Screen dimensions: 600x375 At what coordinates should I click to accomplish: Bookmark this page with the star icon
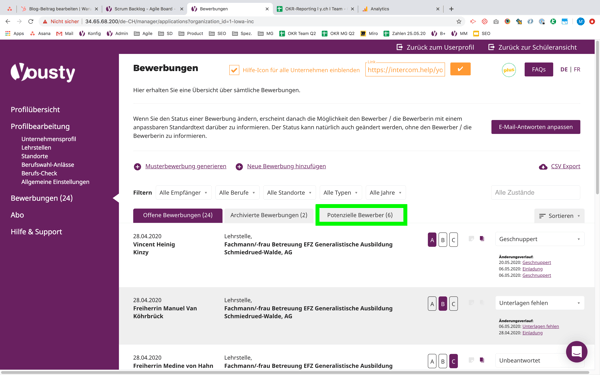[x=459, y=21]
